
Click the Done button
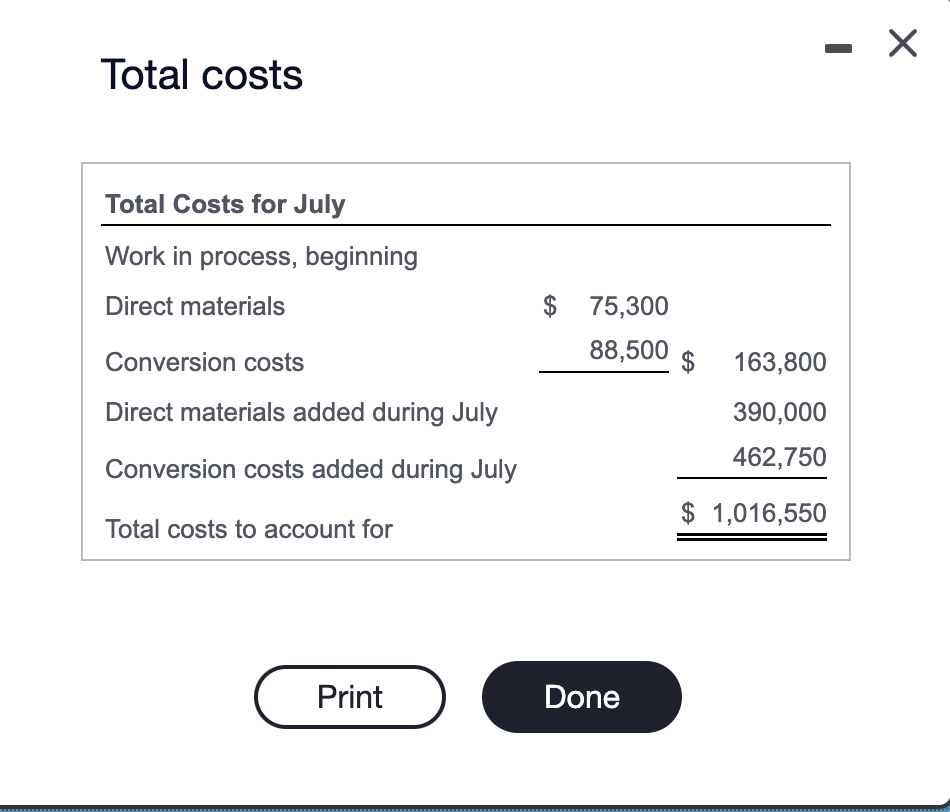tap(581, 697)
